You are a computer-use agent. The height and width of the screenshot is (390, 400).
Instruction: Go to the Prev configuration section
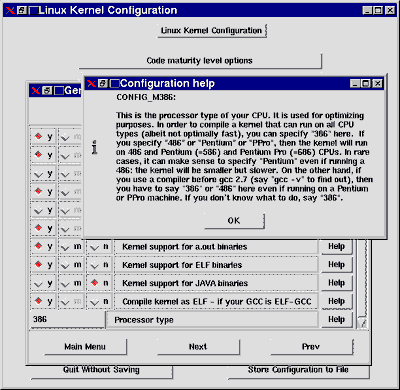[311, 347]
